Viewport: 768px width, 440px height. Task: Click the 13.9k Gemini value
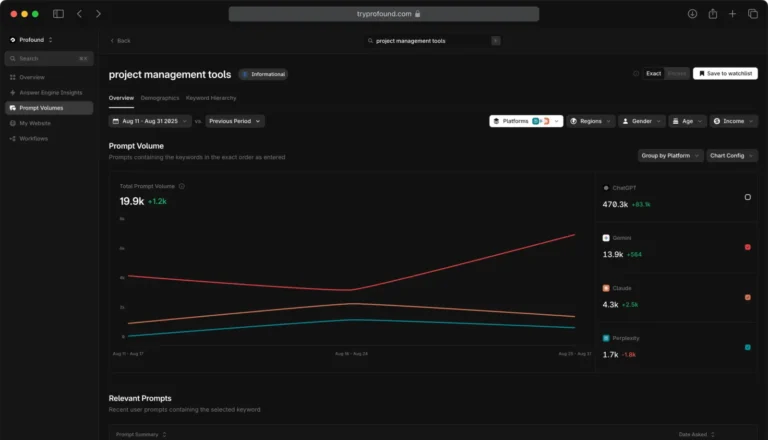click(613, 254)
